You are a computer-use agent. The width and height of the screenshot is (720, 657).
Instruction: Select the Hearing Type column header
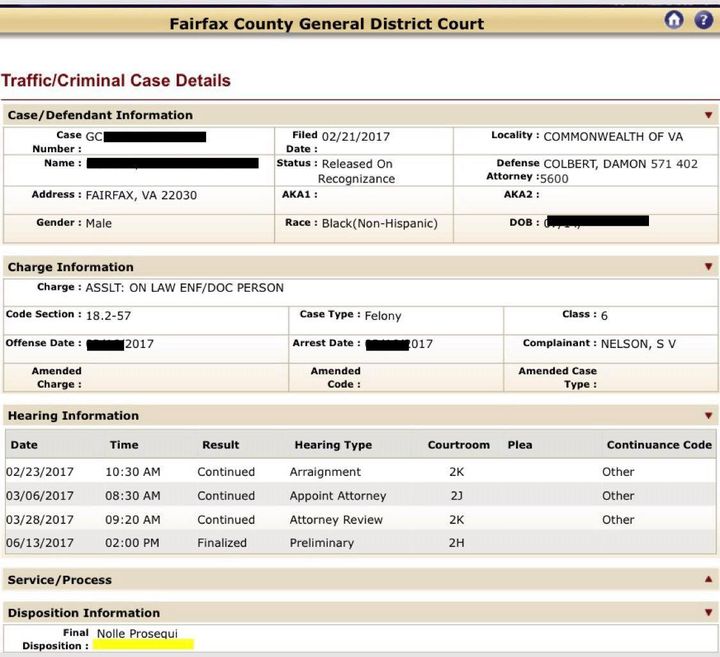333,445
